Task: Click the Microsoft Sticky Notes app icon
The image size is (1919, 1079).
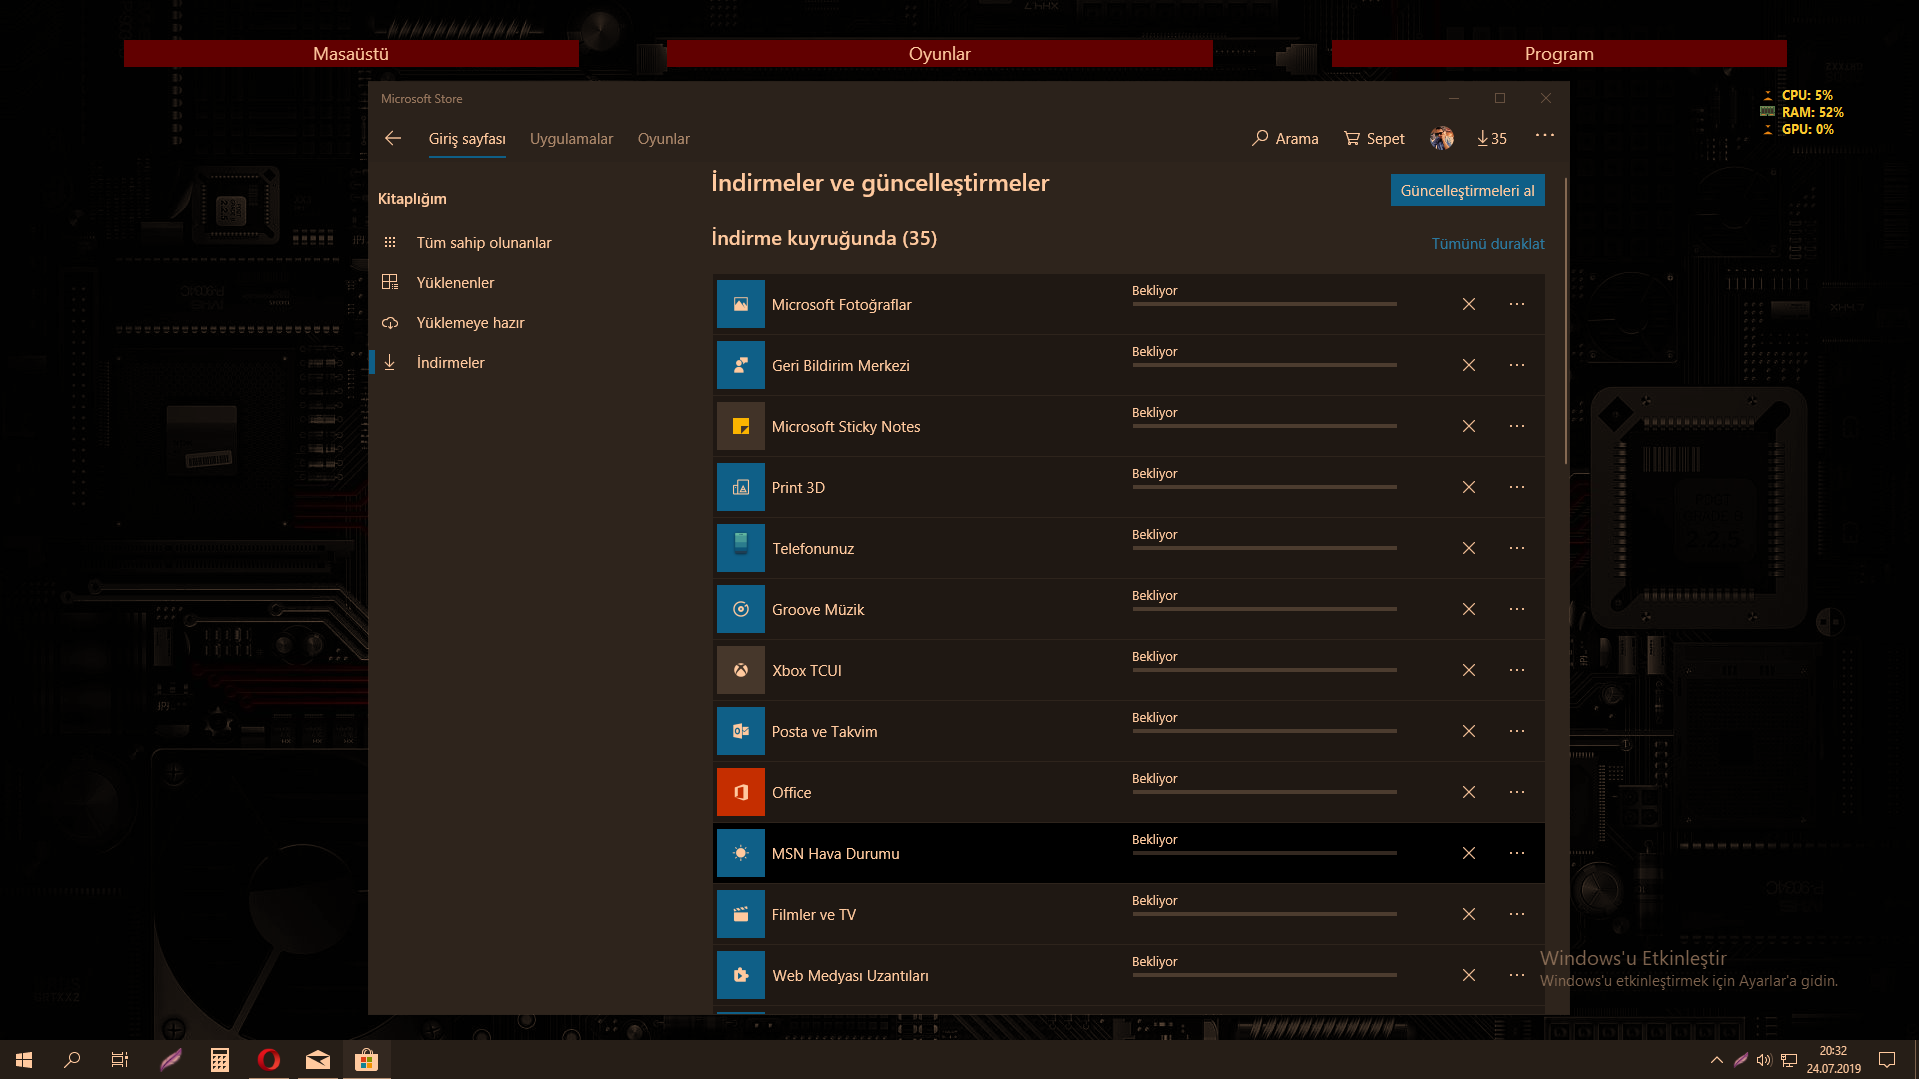Action: tap(741, 426)
